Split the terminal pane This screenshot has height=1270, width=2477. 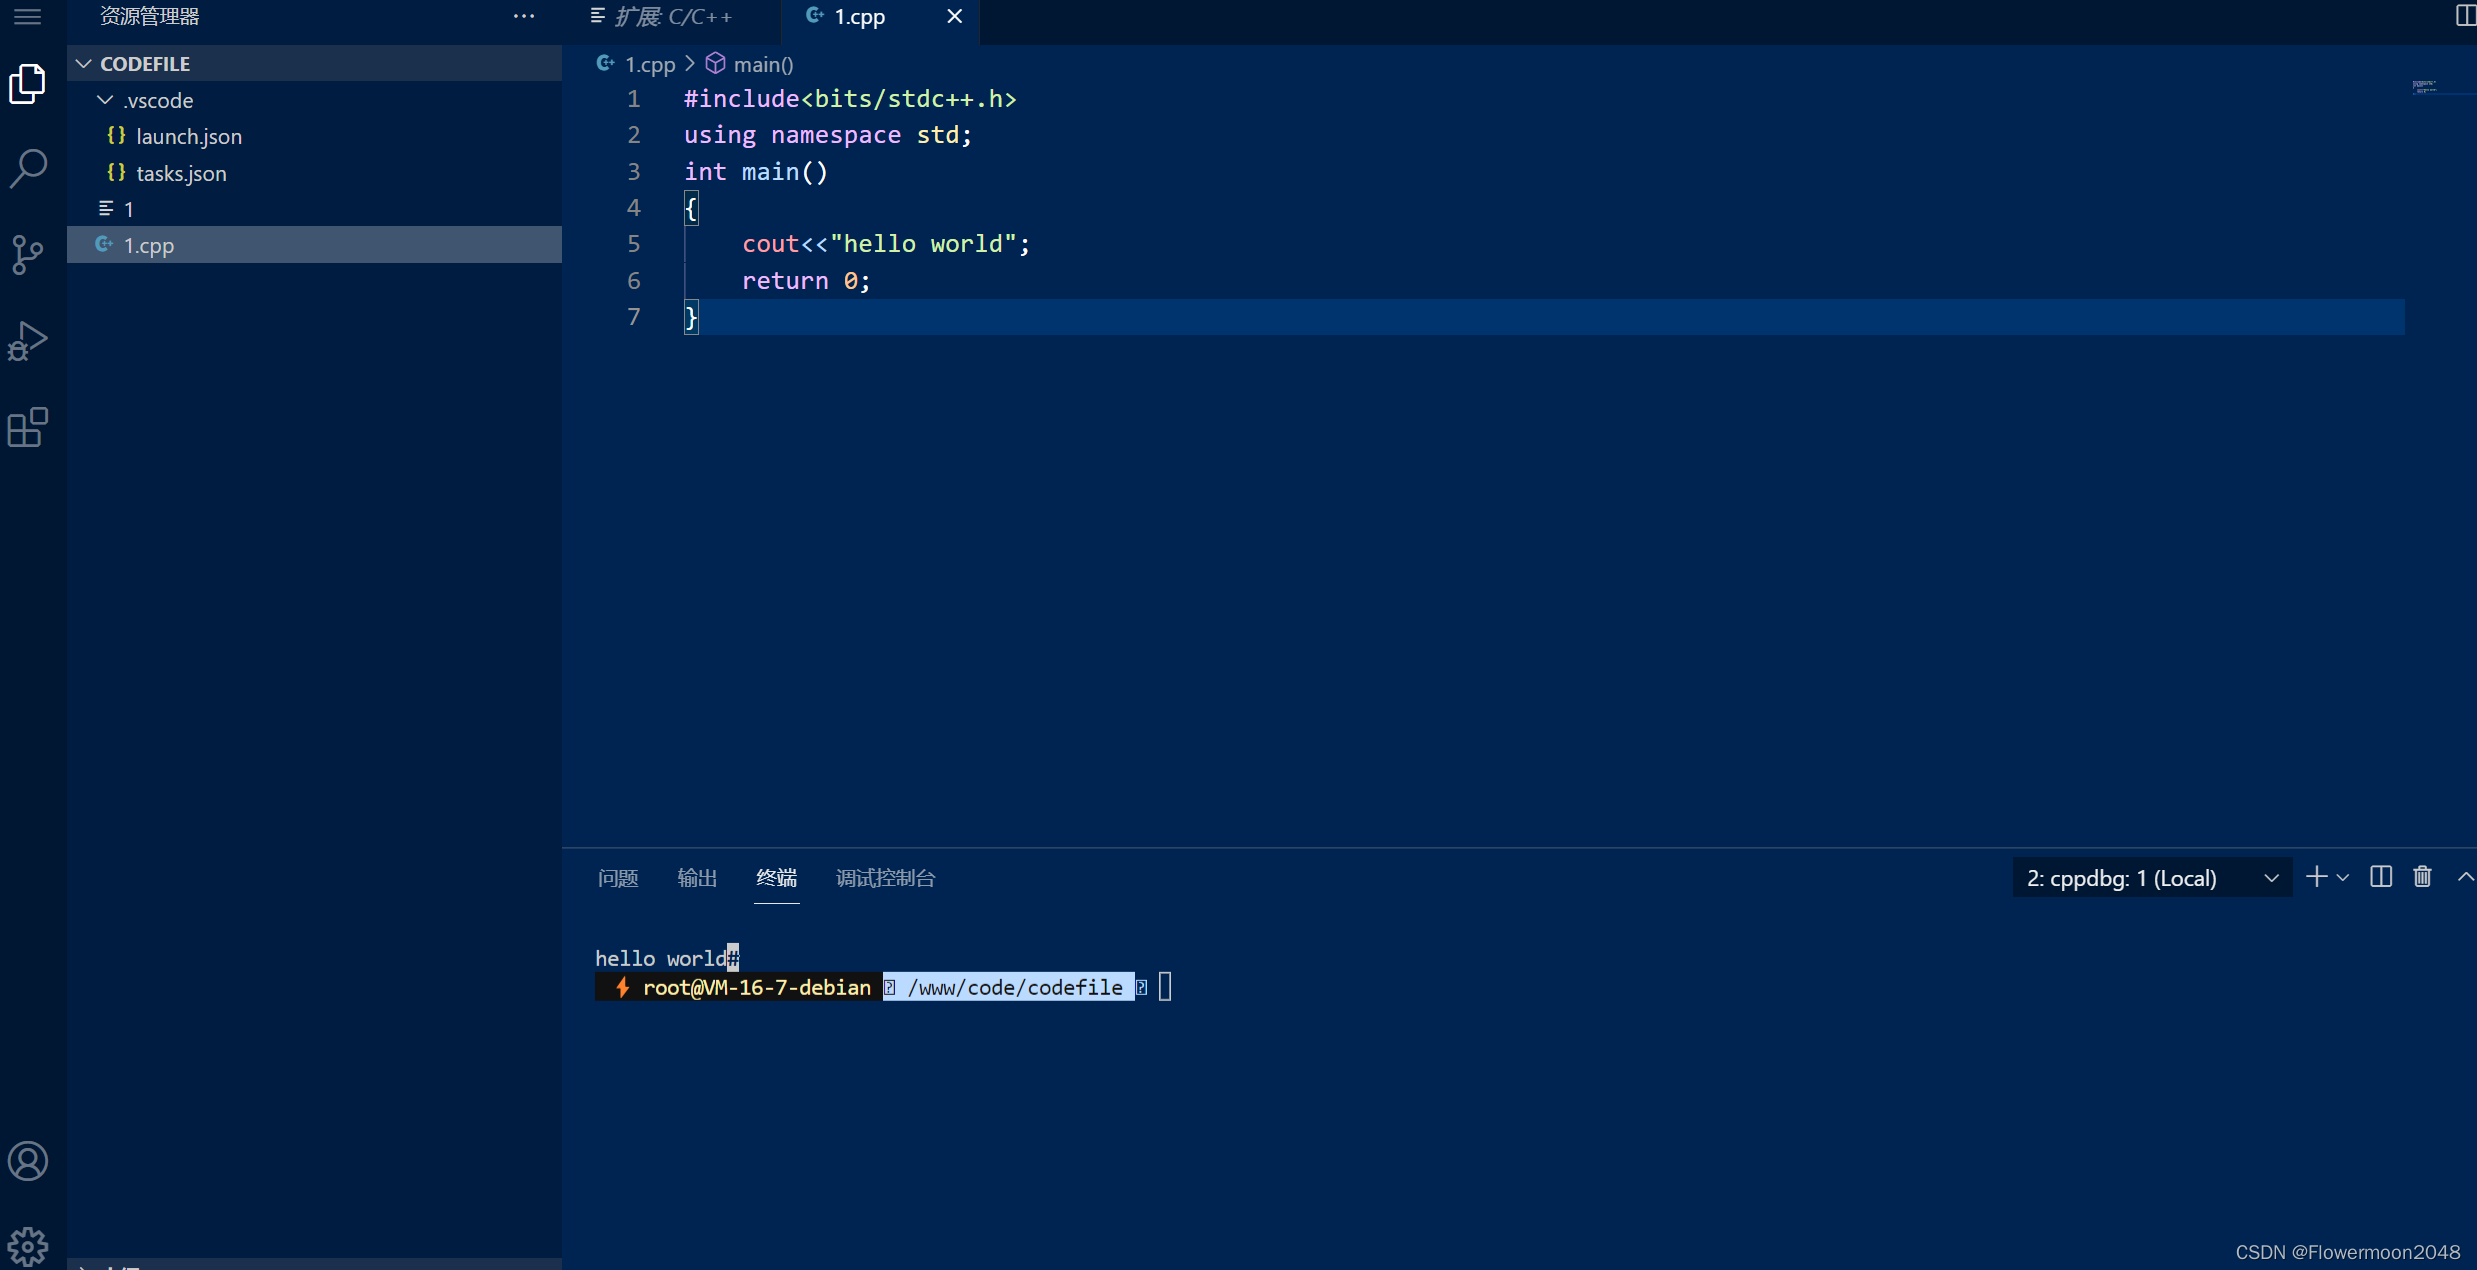tap(2381, 877)
